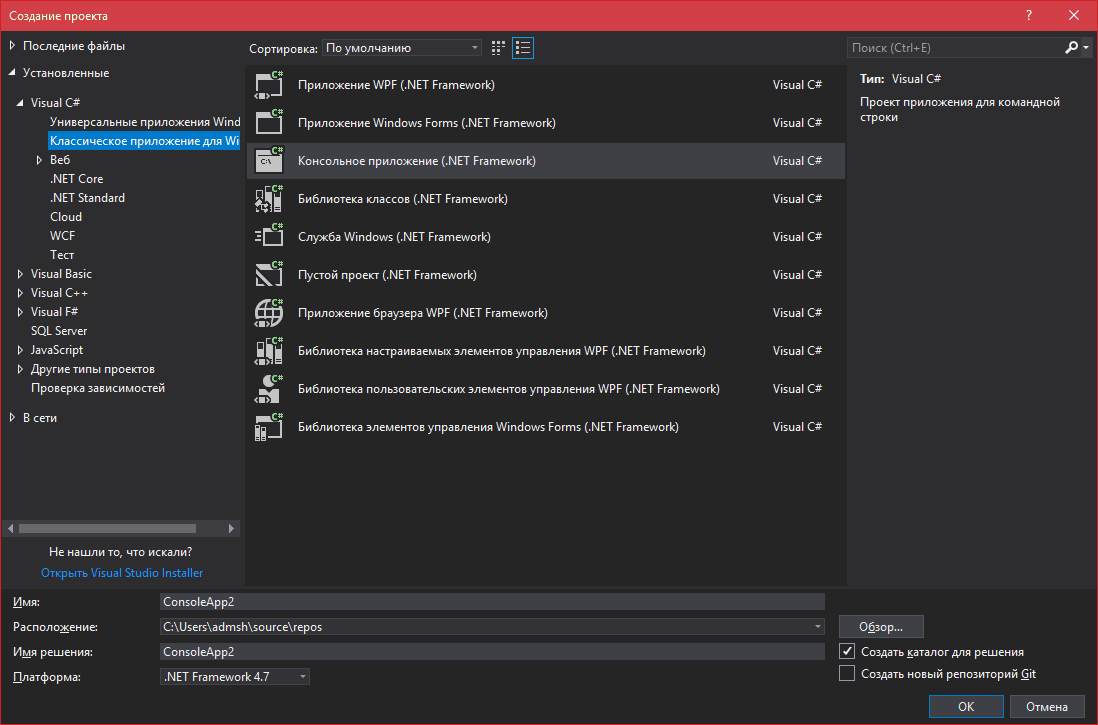The image size is (1098, 725).
Task: Click the empty project template icon
Action: click(x=269, y=275)
